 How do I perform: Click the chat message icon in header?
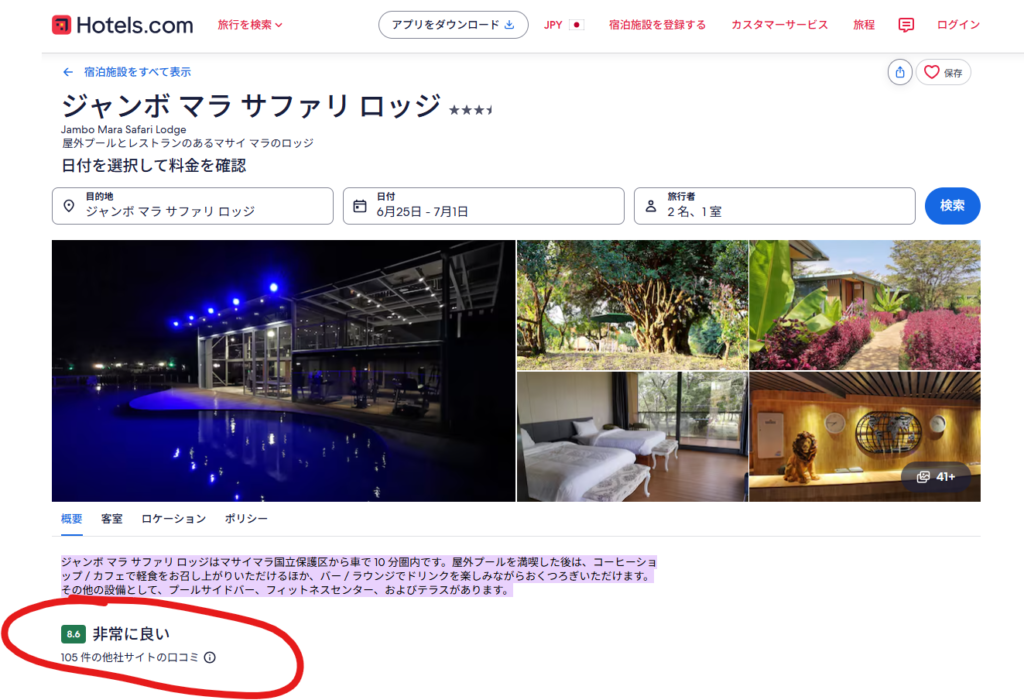click(906, 25)
